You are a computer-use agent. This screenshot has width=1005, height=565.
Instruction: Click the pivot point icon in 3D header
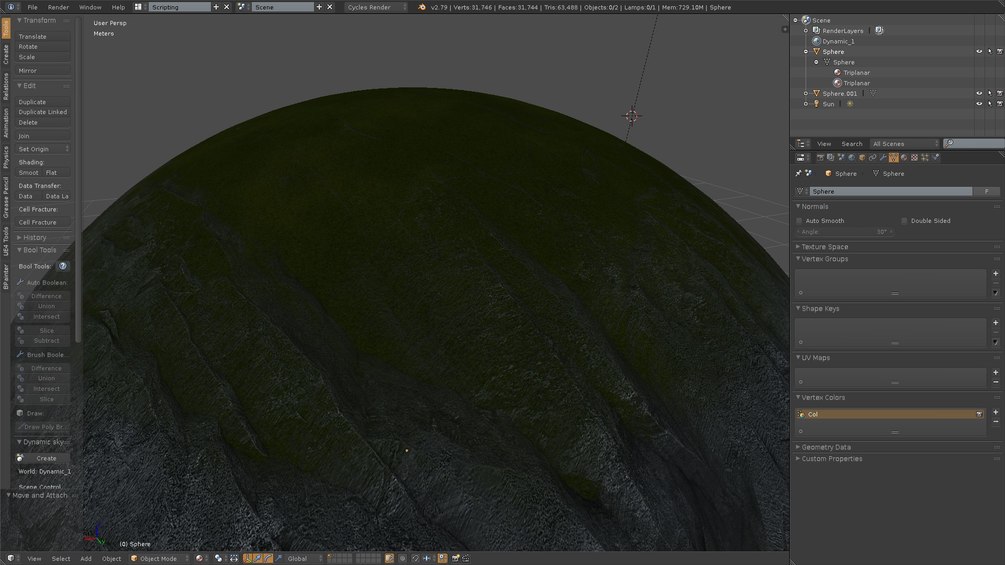pos(219,559)
